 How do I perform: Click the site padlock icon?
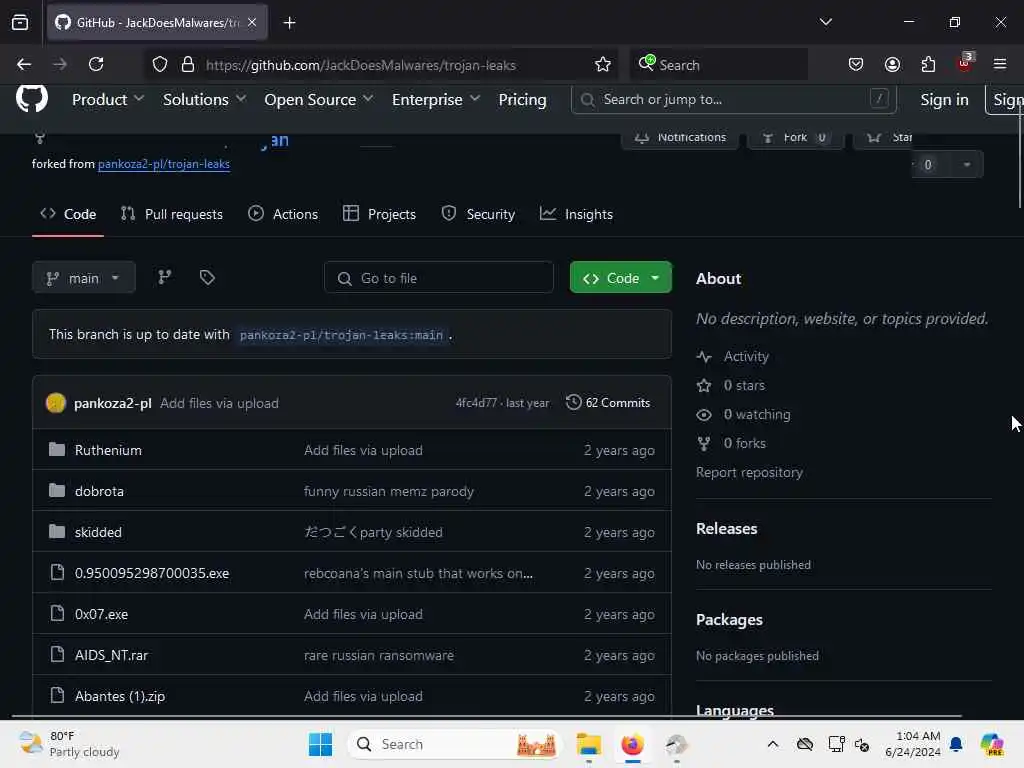click(187, 64)
